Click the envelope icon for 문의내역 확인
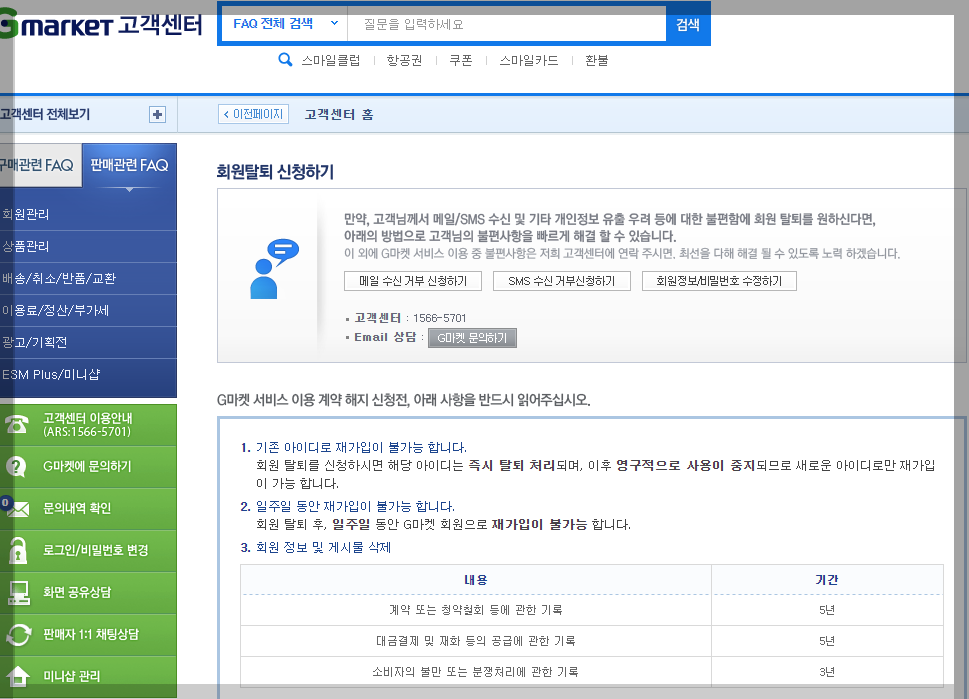This screenshot has height=699, width=969. click(x=17, y=509)
